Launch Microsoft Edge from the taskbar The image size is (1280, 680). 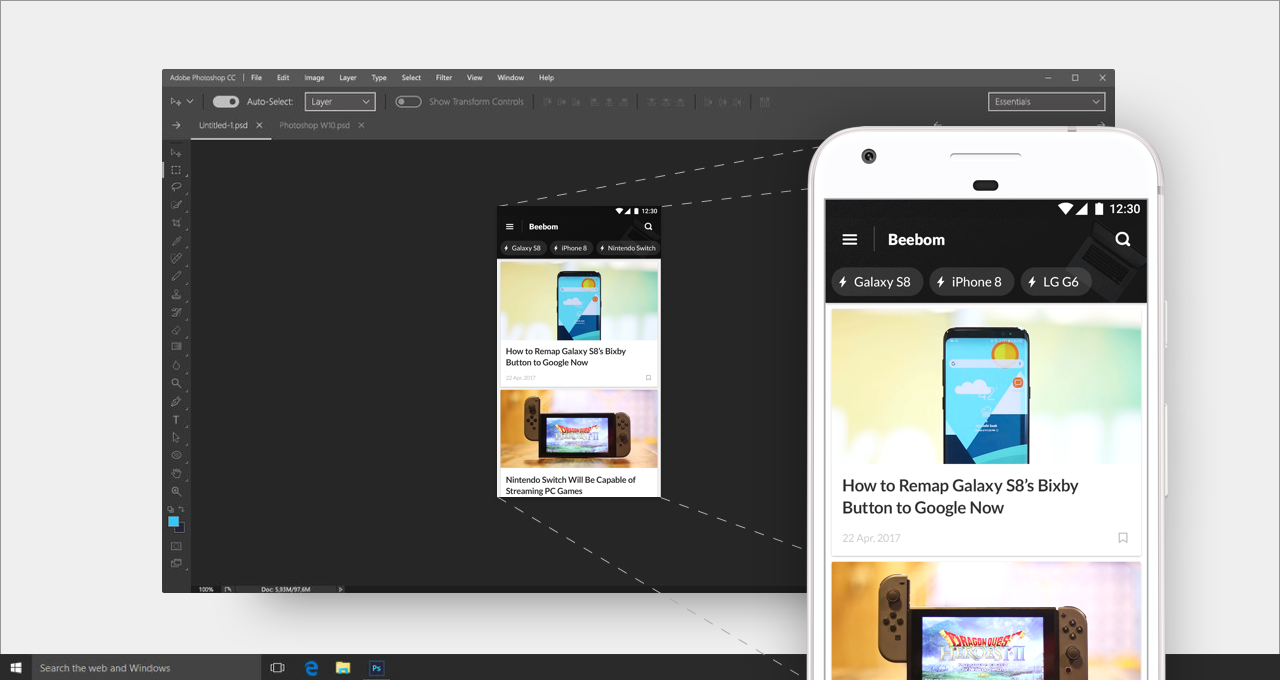click(311, 667)
